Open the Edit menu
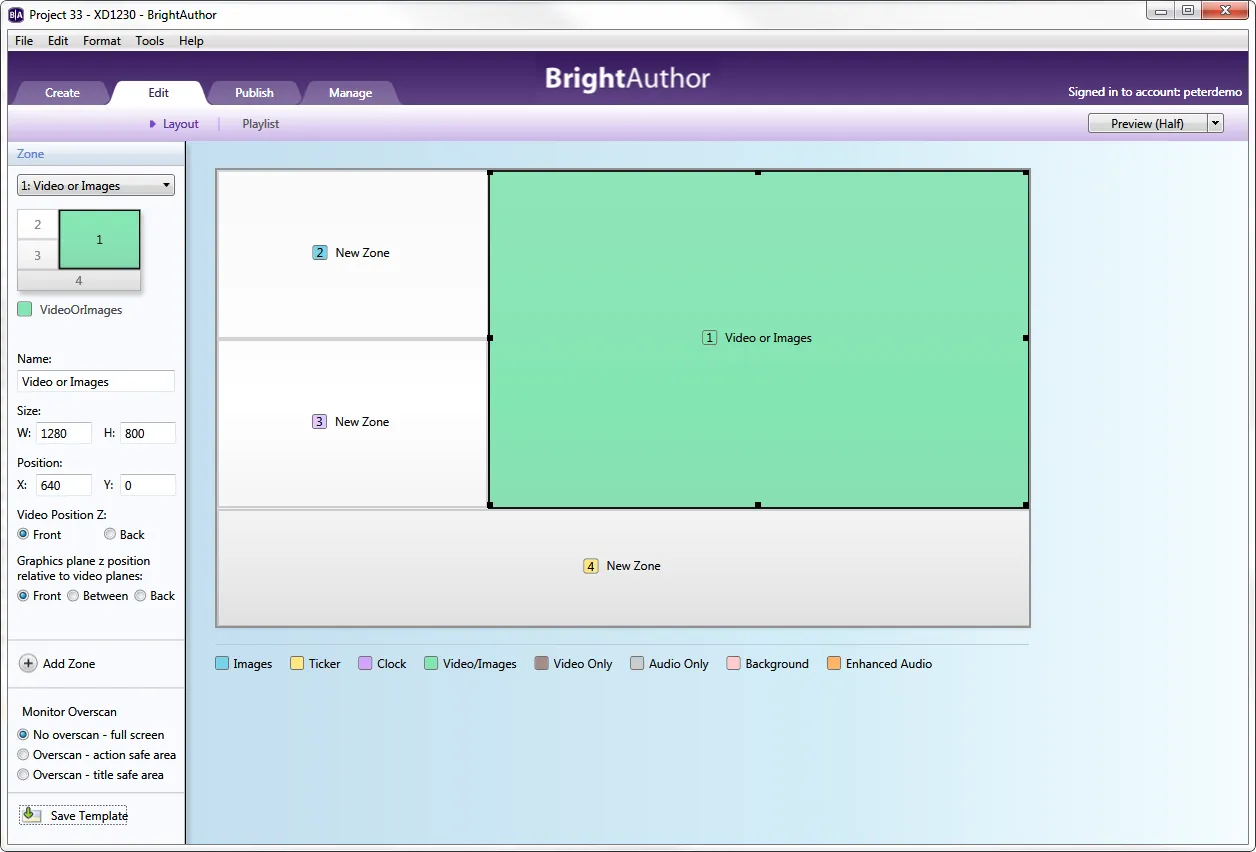This screenshot has height=852, width=1256. coord(58,41)
